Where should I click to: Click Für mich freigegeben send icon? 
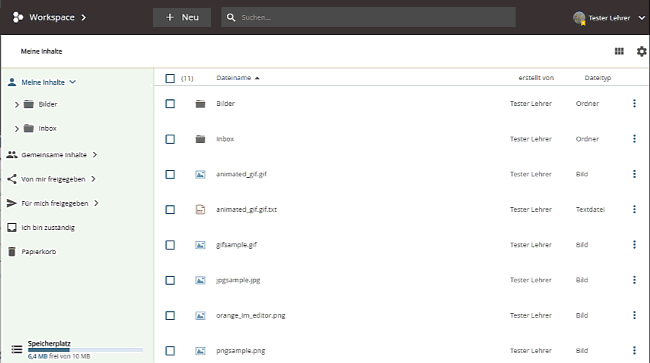(x=12, y=203)
